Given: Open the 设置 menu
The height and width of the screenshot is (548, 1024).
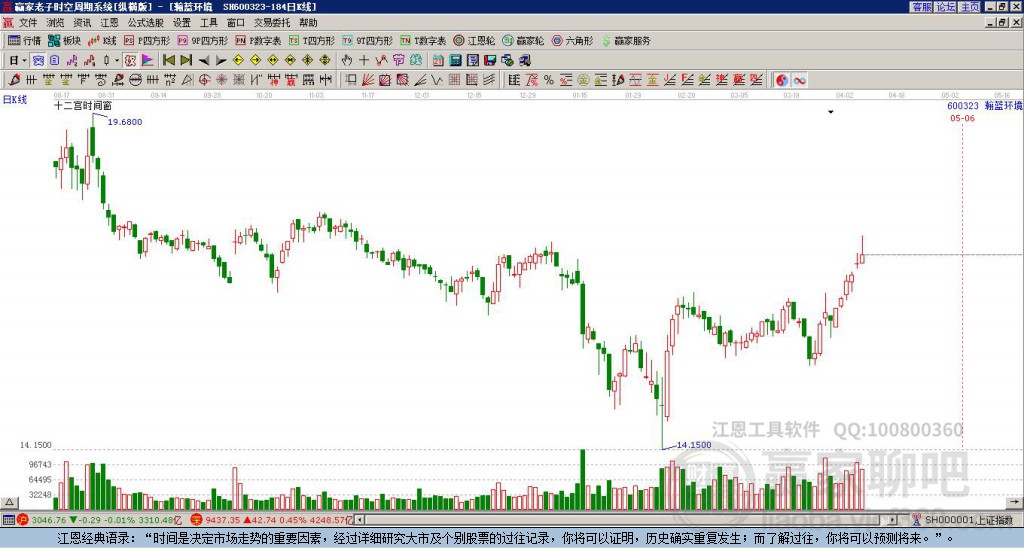Looking at the screenshot, I should coord(182,23).
